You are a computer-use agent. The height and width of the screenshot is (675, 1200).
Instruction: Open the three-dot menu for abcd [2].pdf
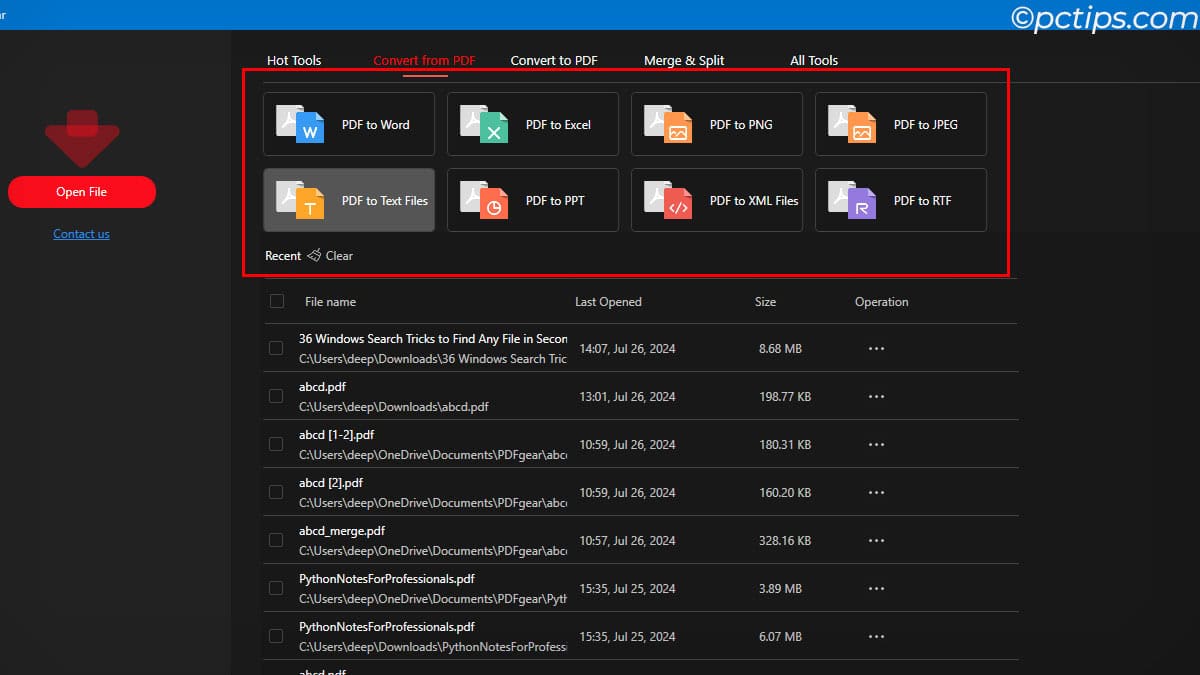[877, 493]
